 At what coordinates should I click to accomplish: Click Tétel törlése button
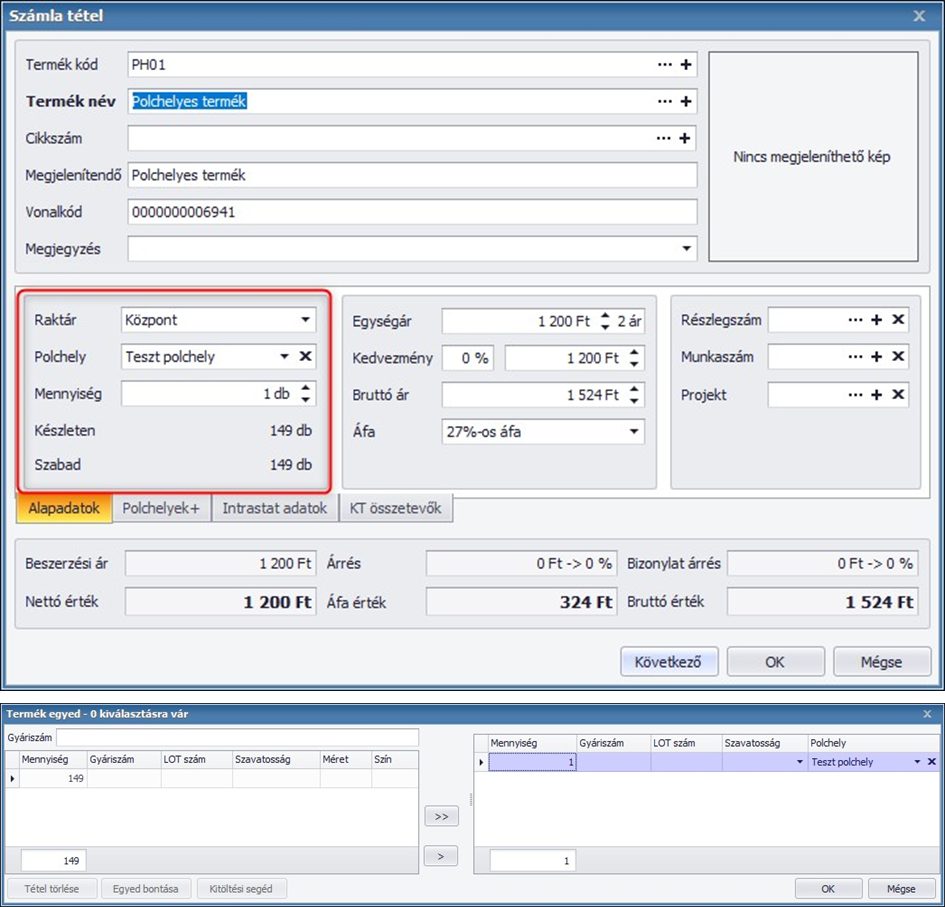(52, 888)
